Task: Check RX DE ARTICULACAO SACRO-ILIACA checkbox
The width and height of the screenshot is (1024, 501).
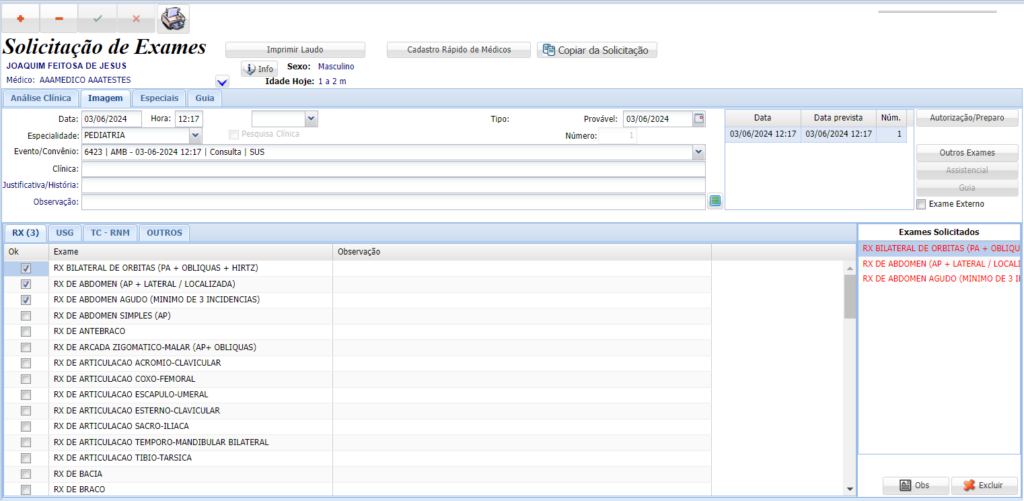Action: 26,427
